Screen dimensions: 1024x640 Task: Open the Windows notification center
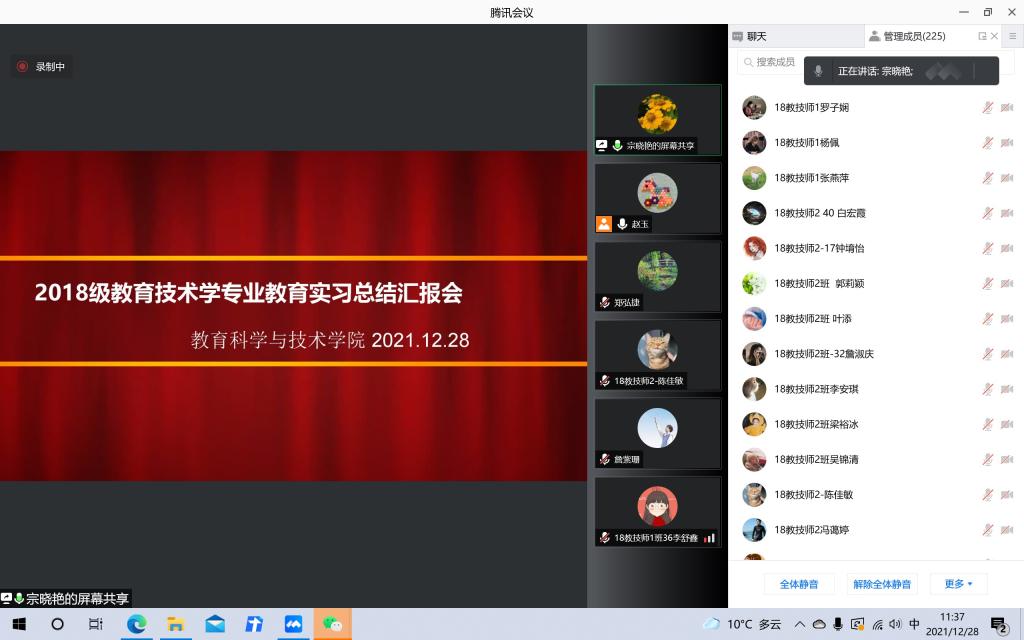998,624
